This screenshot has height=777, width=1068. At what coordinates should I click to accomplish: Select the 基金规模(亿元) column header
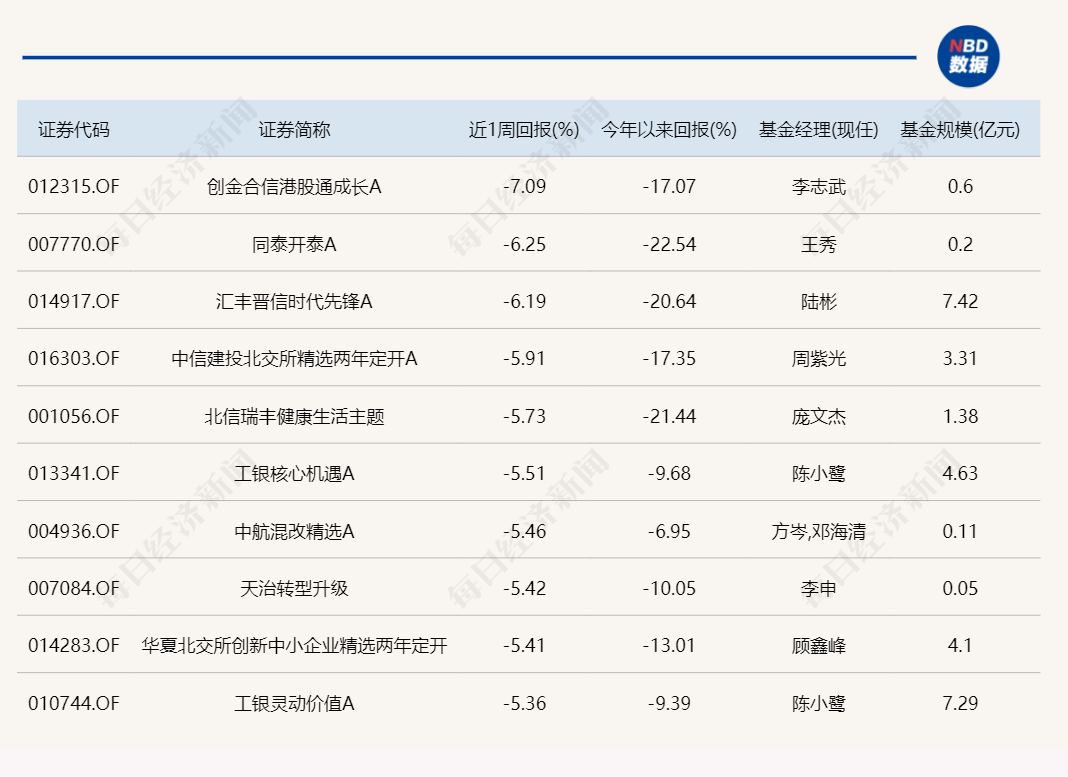pyautogui.click(x=960, y=129)
